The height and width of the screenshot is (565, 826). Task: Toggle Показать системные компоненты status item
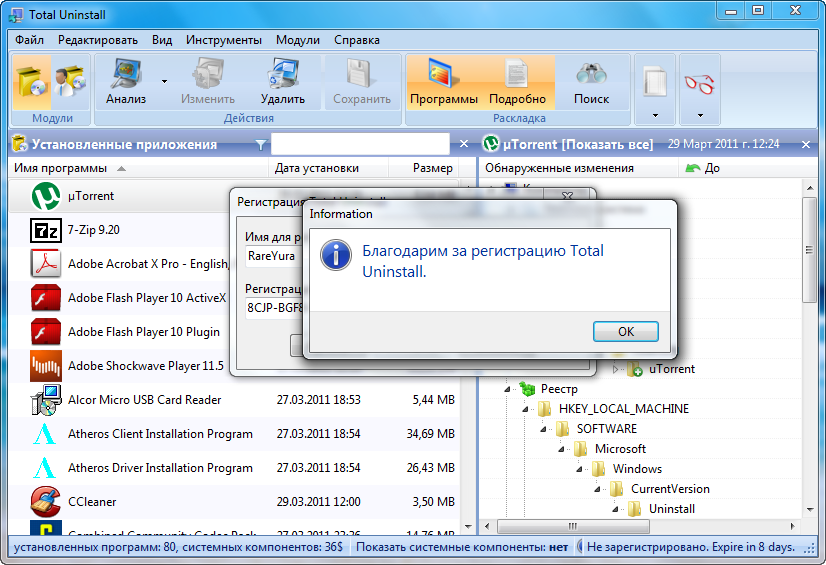click(462, 547)
